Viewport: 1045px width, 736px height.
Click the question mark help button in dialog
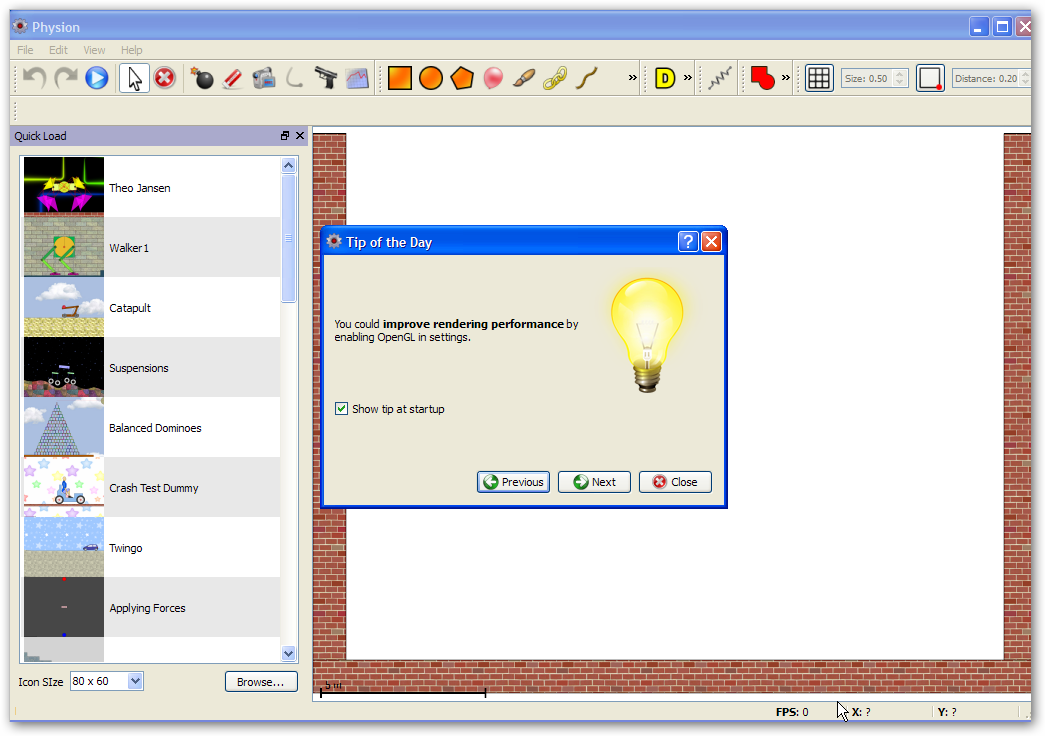688,241
